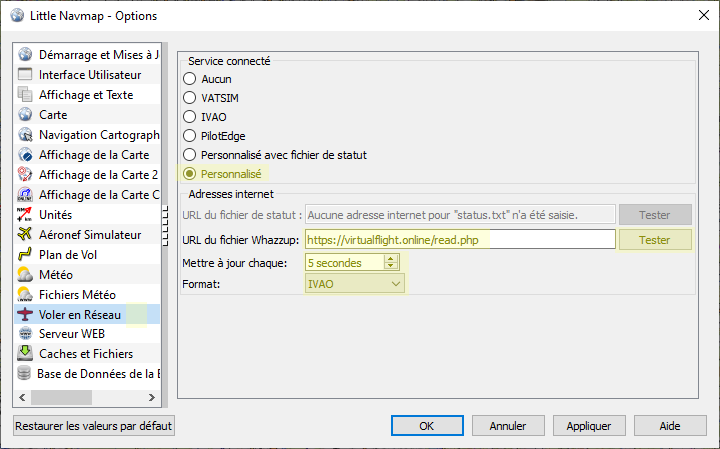
Task: Click Restaurer les valeurs par défaut
Action: pos(94,426)
